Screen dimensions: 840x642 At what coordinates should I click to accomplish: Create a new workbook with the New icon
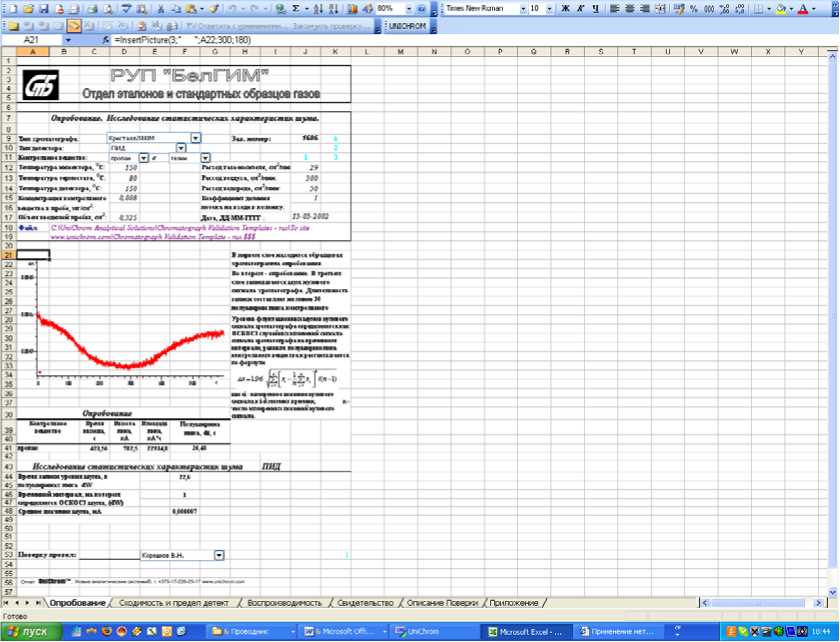(x=13, y=9)
